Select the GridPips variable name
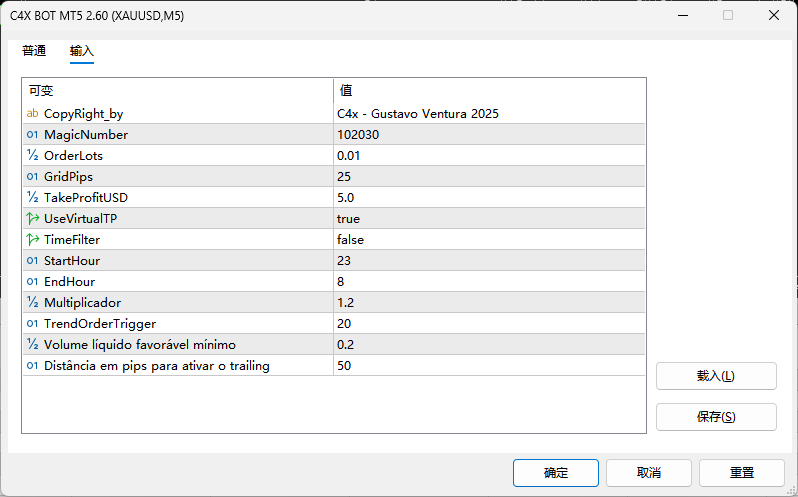798x497 pixels. 69,177
